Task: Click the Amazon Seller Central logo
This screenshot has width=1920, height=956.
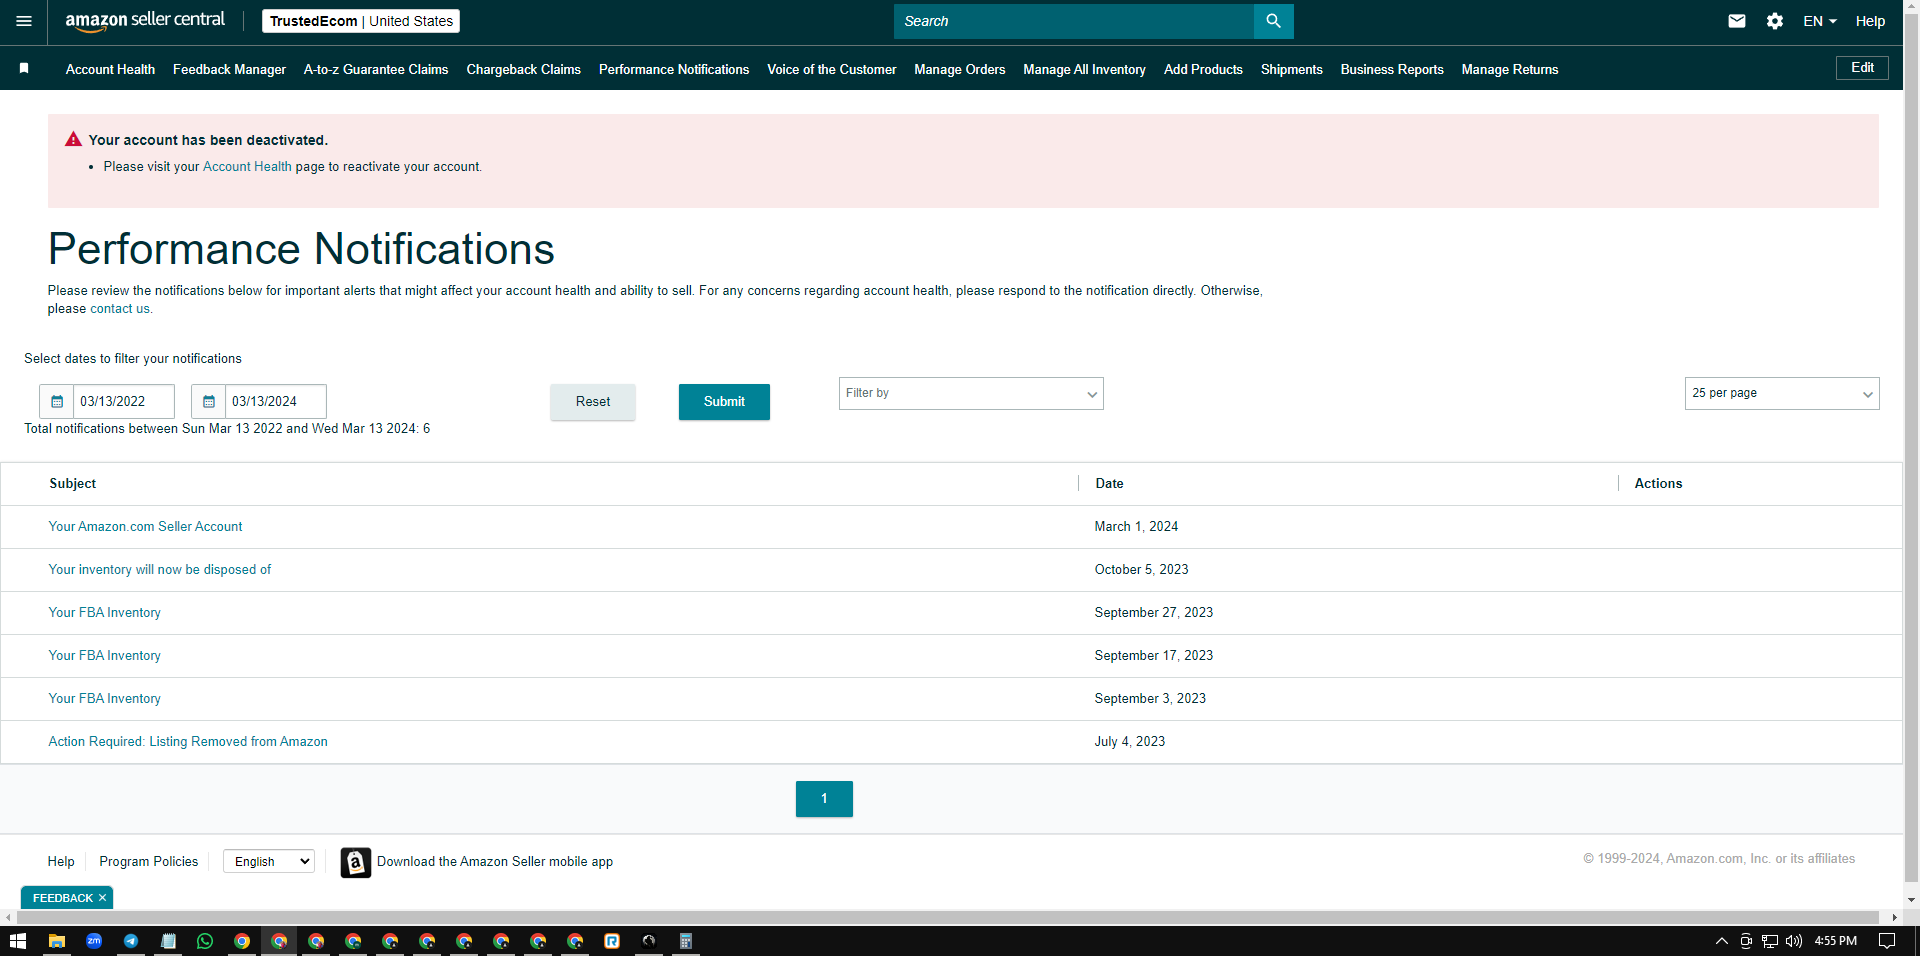Action: click(x=145, y=21)
